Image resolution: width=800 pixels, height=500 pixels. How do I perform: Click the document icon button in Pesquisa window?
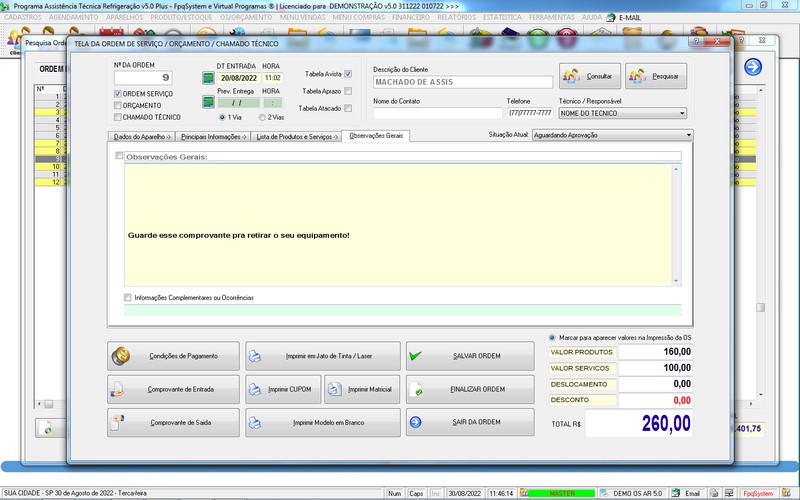(x=48, y=428)
